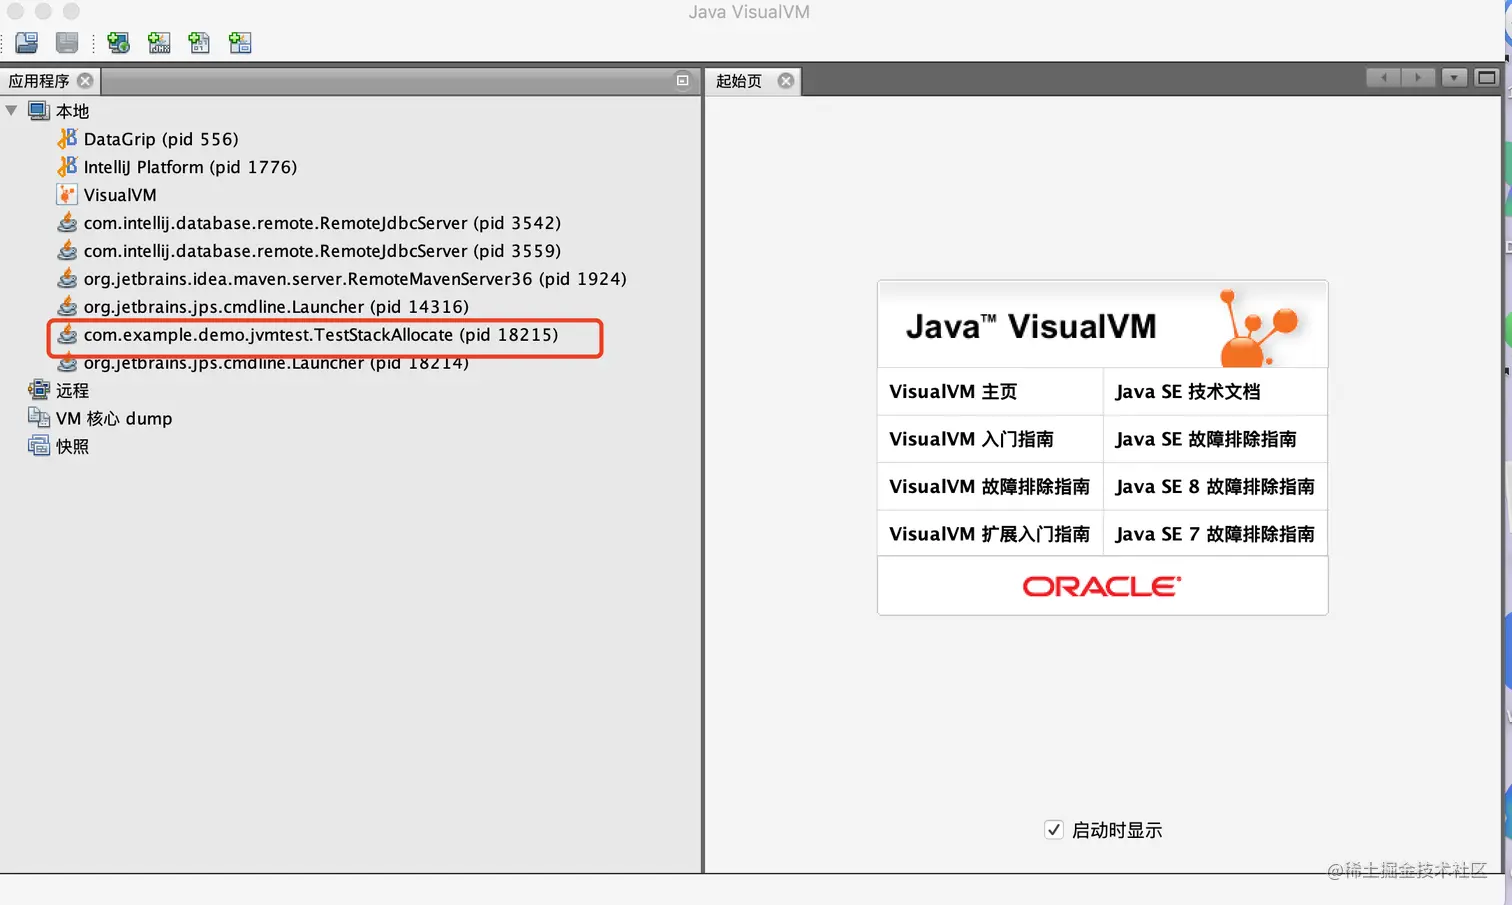Image resolution: width=1512 pixels, height=905 pixels.
Task: Open the VisualVM 扩展入门指南 link
Action: 989,534
